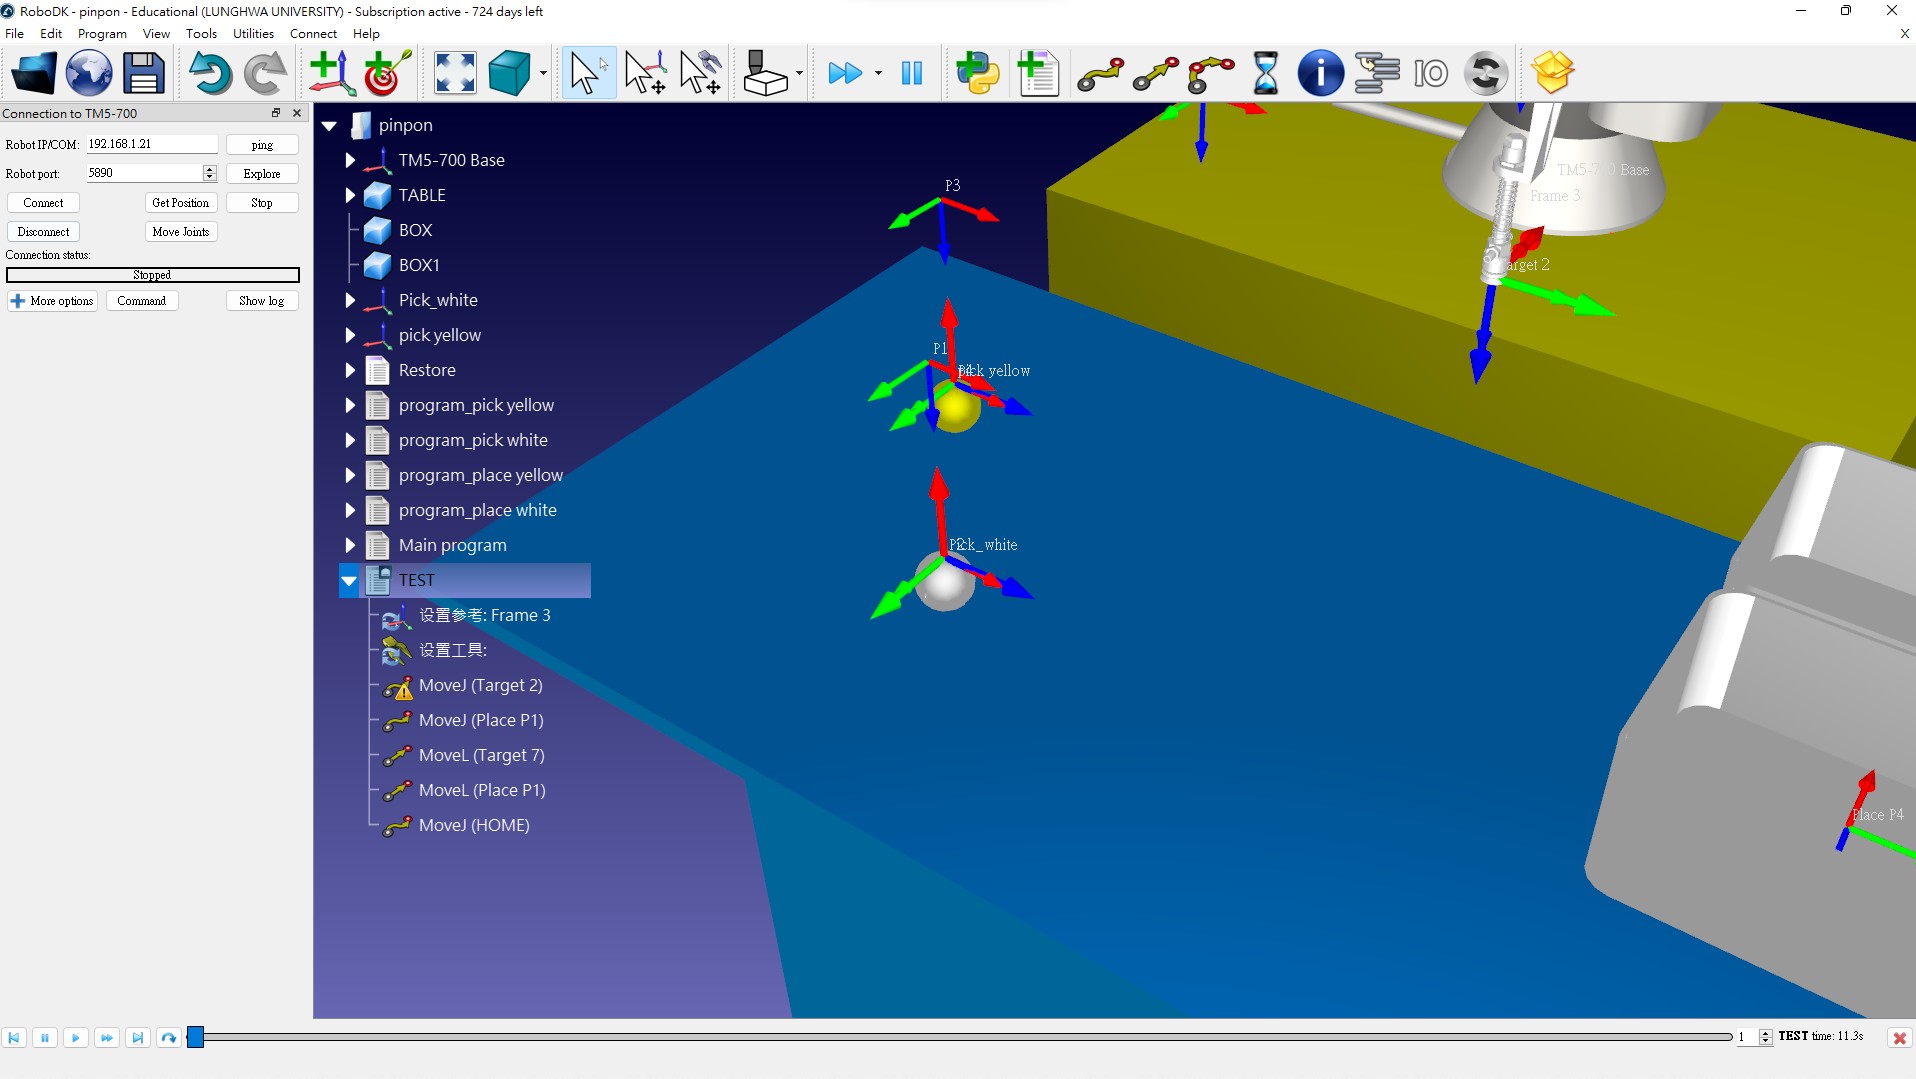The width and height of the screenshot is (1916, 1079).
Task: Add a Move Circular instruction
Action: click(x=1211, y=74)
